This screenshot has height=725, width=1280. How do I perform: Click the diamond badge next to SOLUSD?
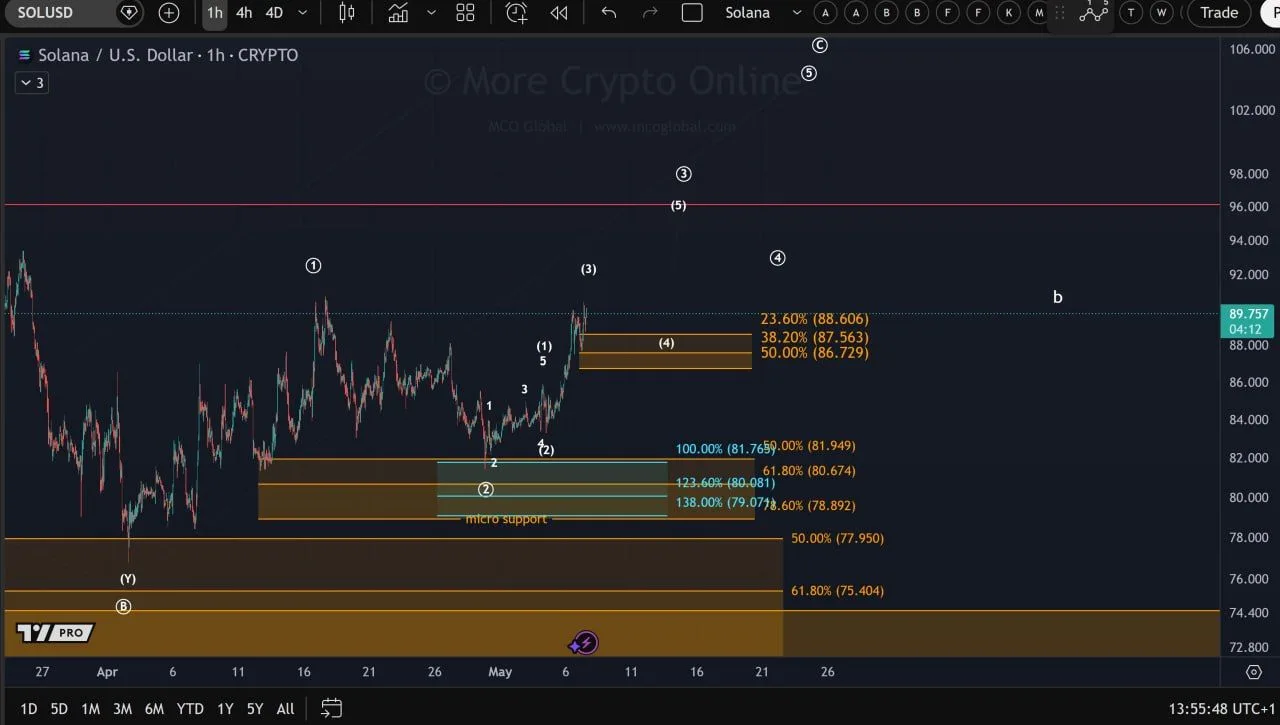point(129,13)
